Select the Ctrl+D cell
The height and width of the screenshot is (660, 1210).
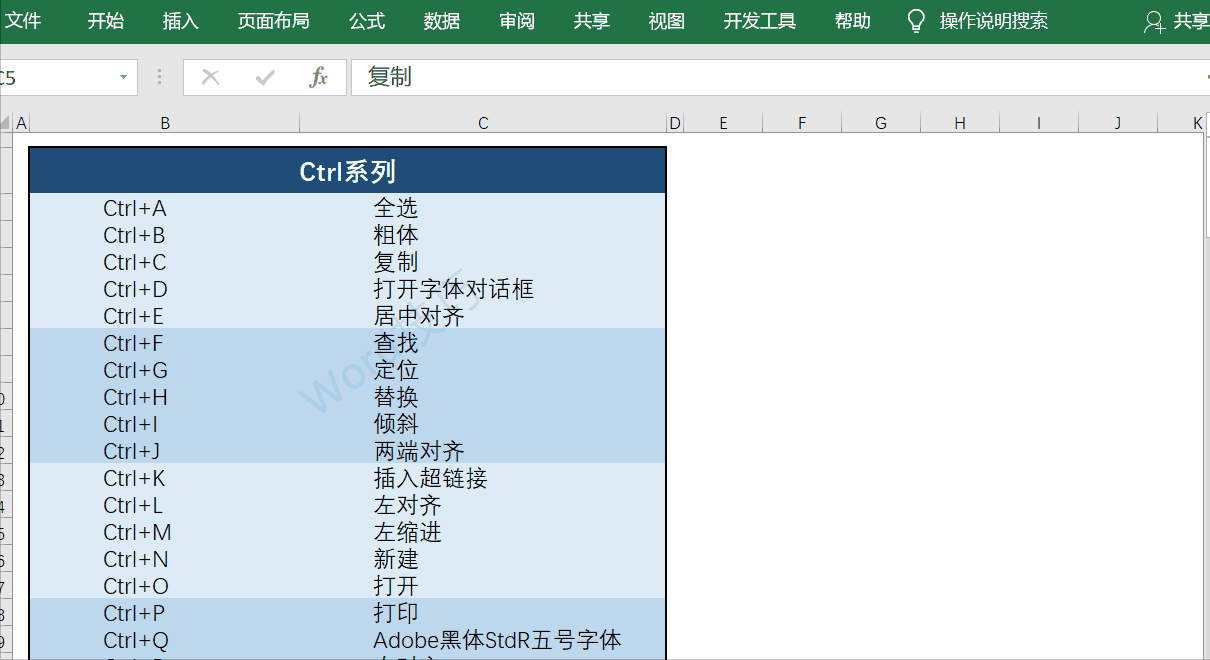(x=165, y=289)
